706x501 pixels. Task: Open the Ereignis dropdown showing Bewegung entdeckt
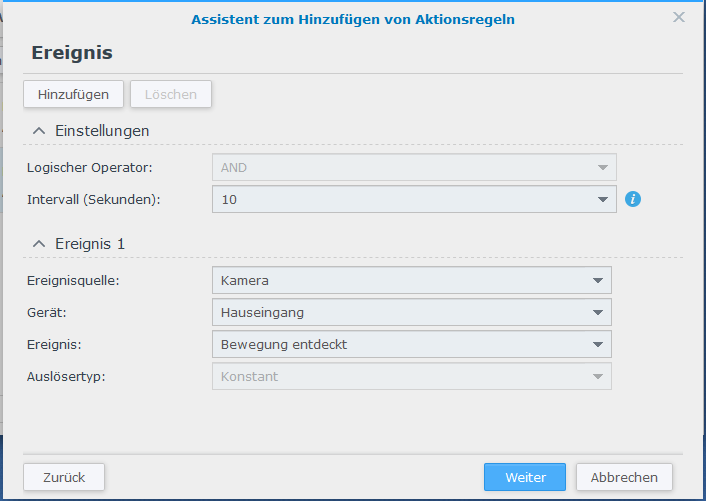[412, 344]
